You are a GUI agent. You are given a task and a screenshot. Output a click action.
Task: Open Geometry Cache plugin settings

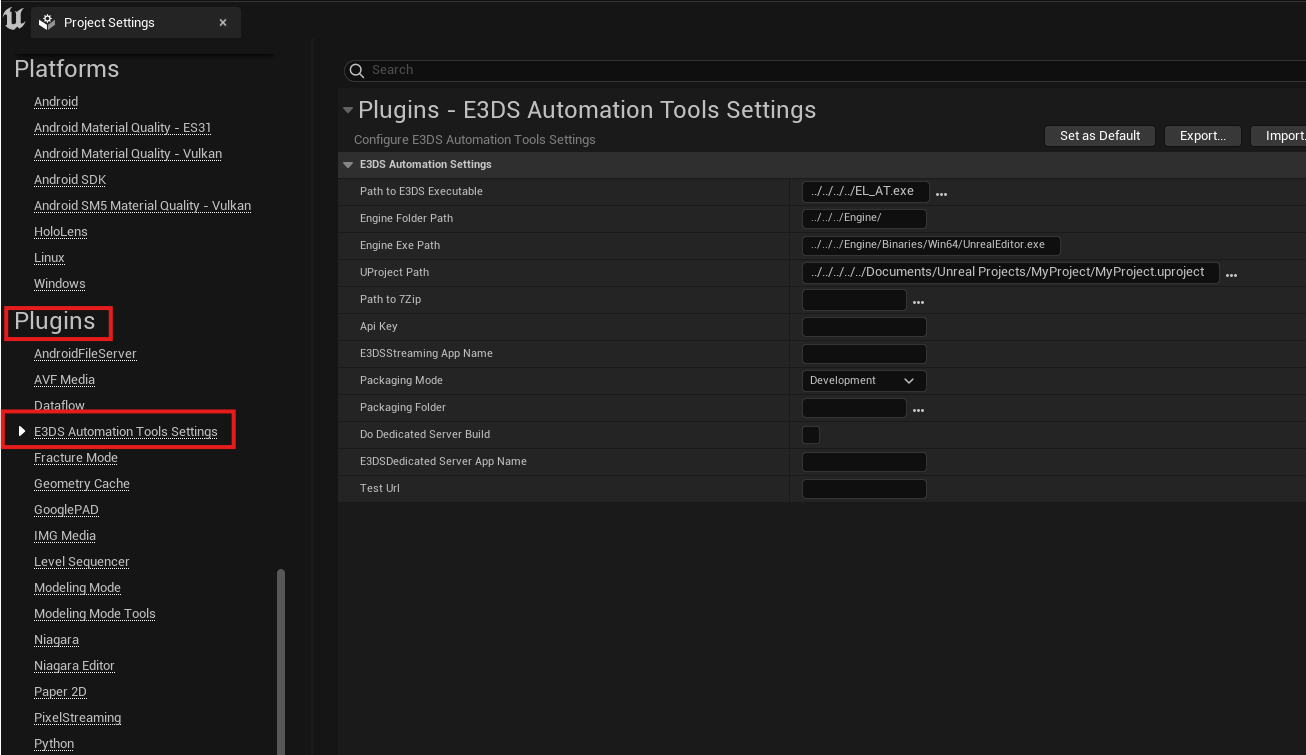[x=82, y=484]
